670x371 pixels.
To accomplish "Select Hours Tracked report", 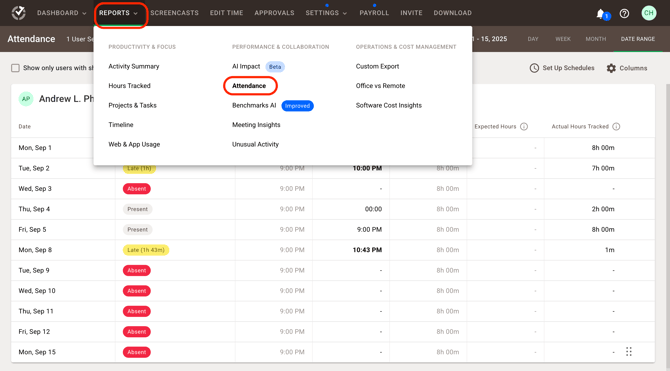I will click(129, 86).
